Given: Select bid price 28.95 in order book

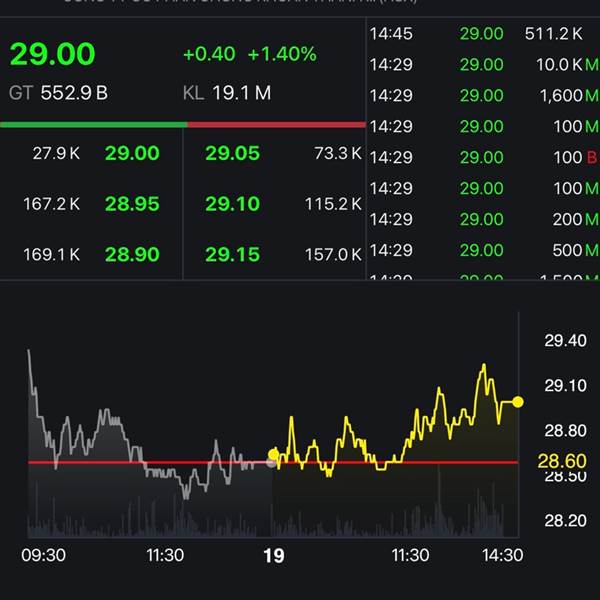Looking at the screenshot, I should point(132,204).
